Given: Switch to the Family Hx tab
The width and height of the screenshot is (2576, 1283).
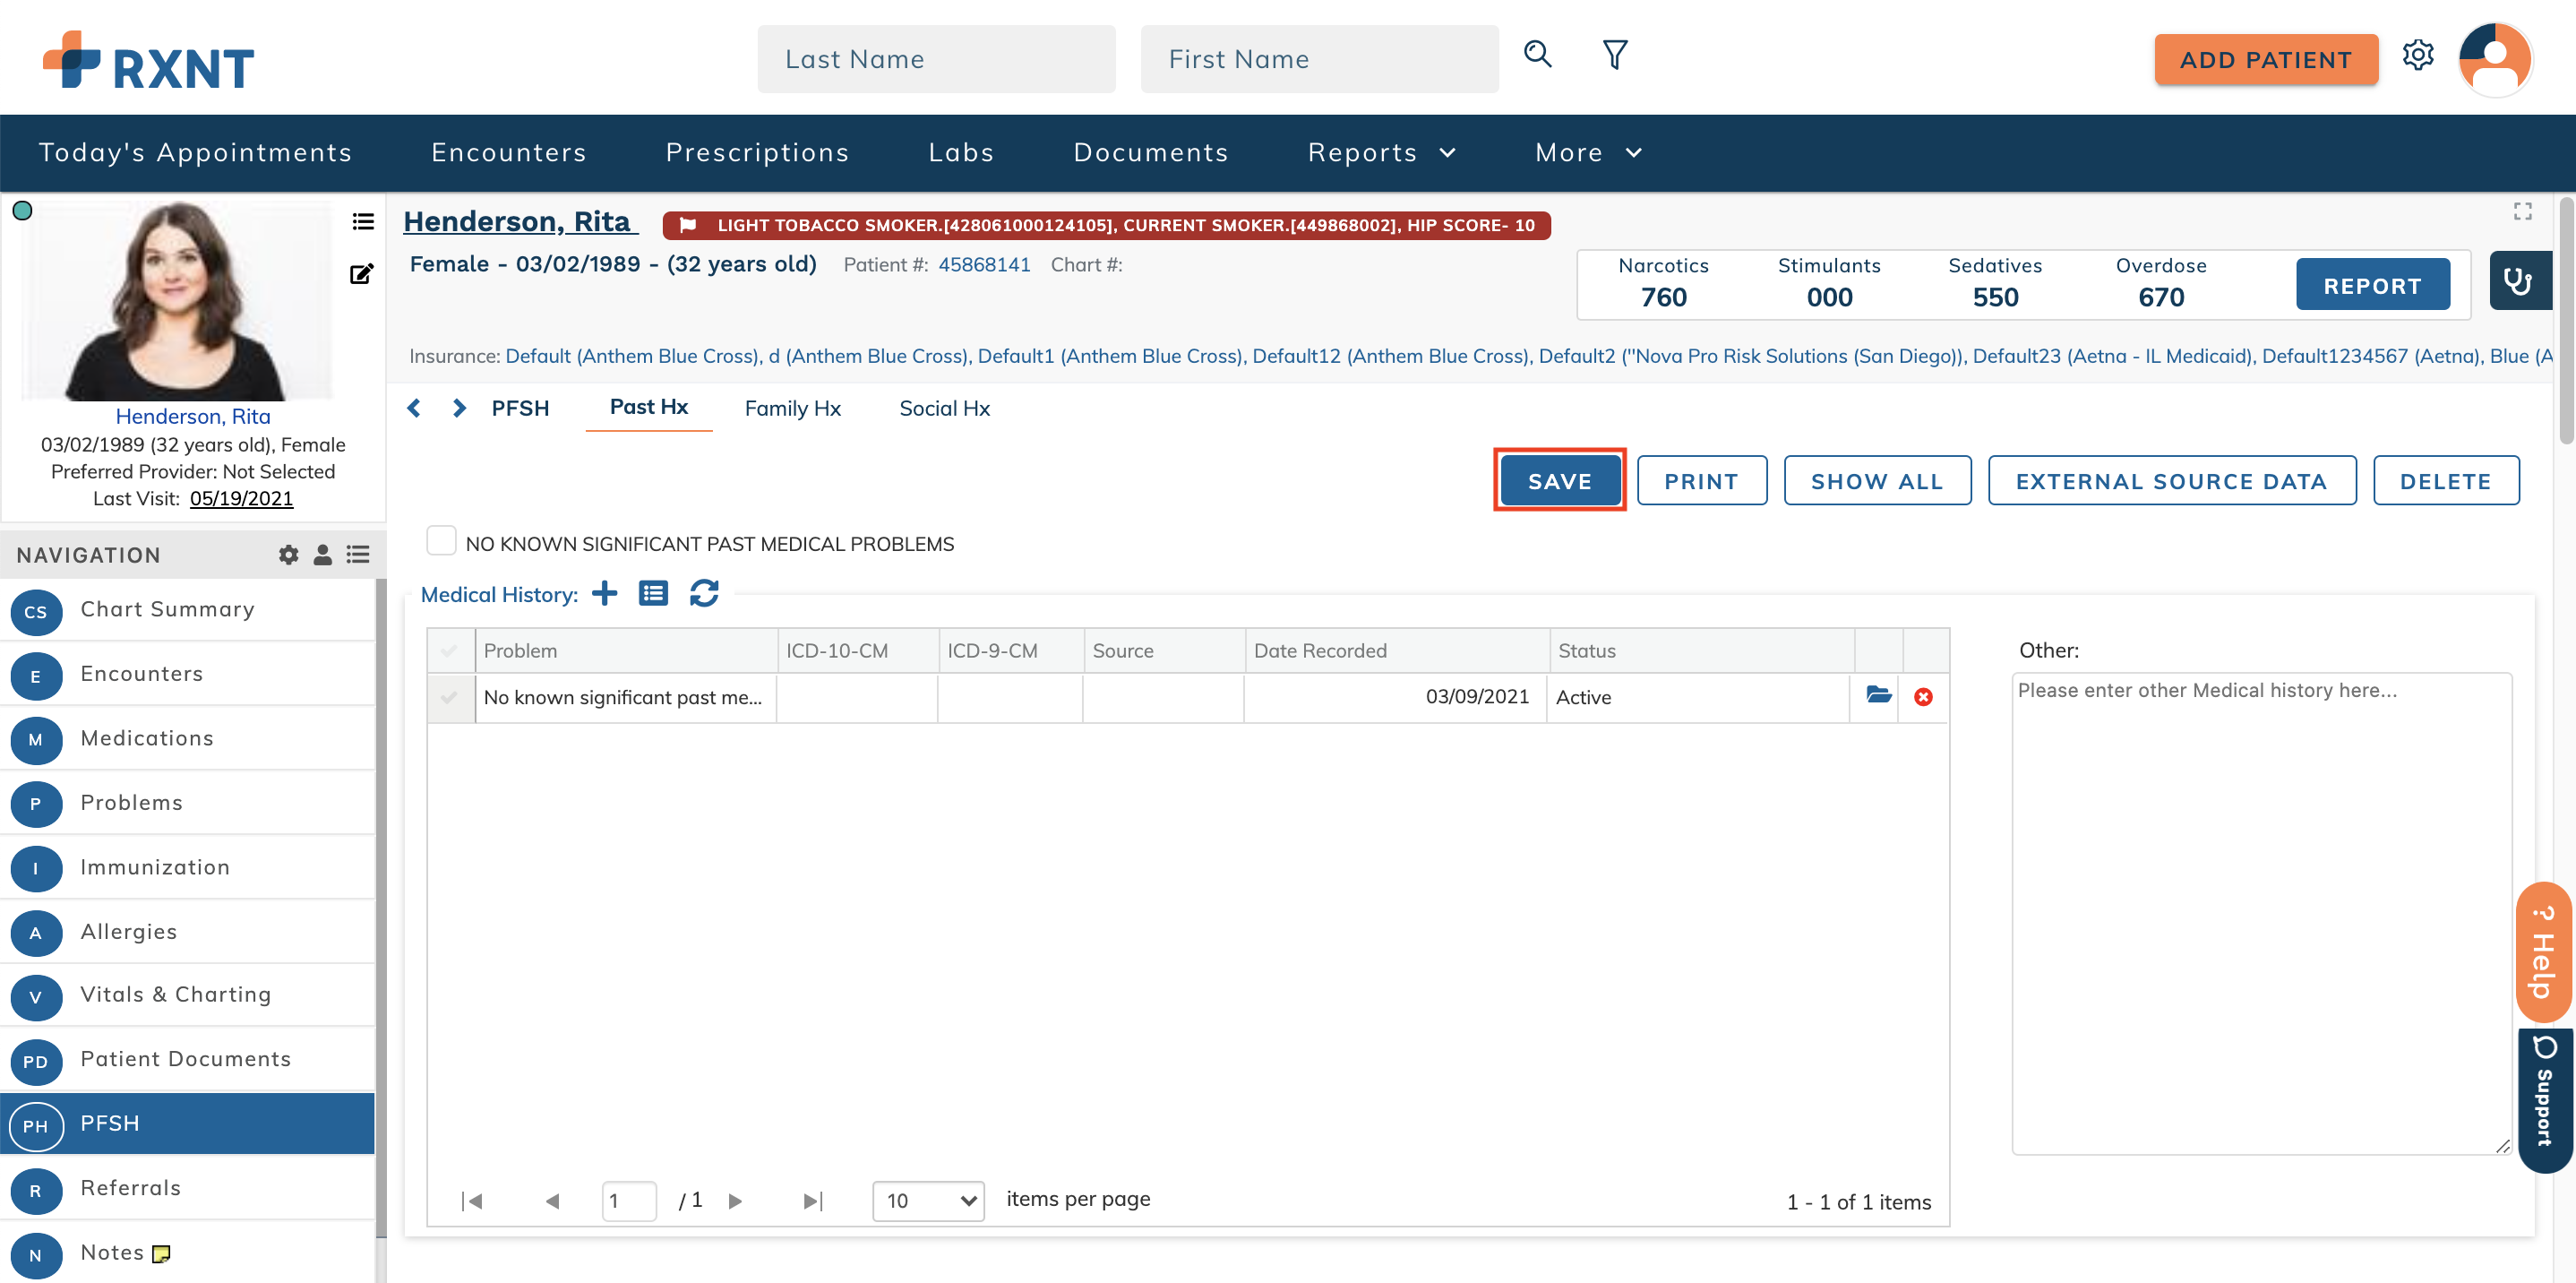Looking at the screenshot, I should [x=792, y=408].
